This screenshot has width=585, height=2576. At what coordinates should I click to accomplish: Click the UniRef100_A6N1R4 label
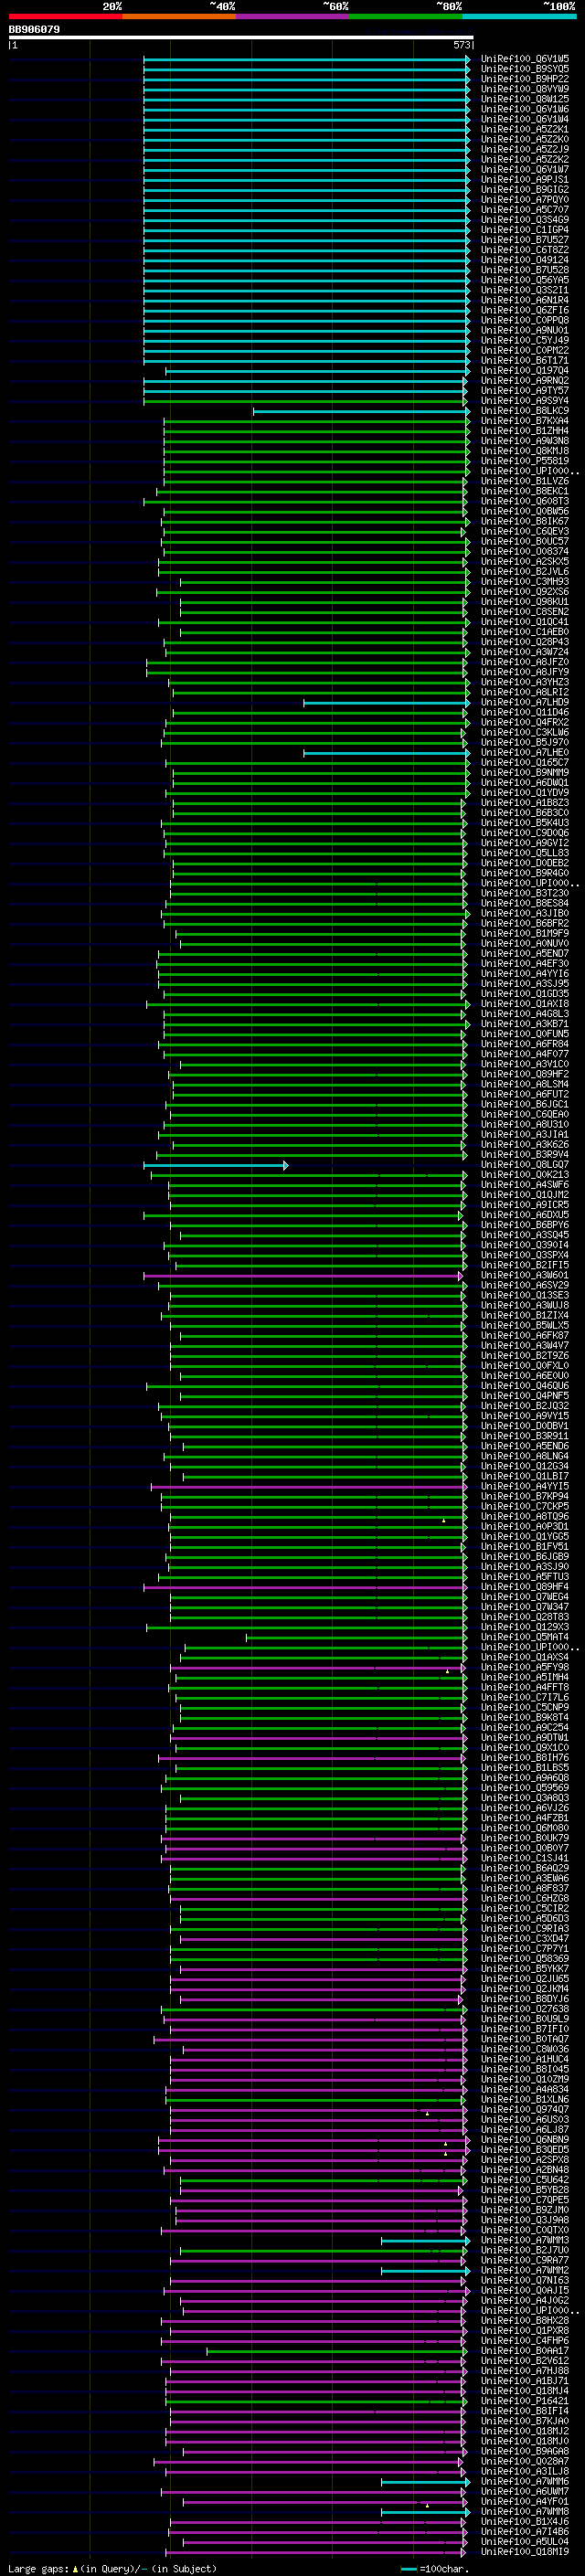pyautogui.click(x=525, y=300)
